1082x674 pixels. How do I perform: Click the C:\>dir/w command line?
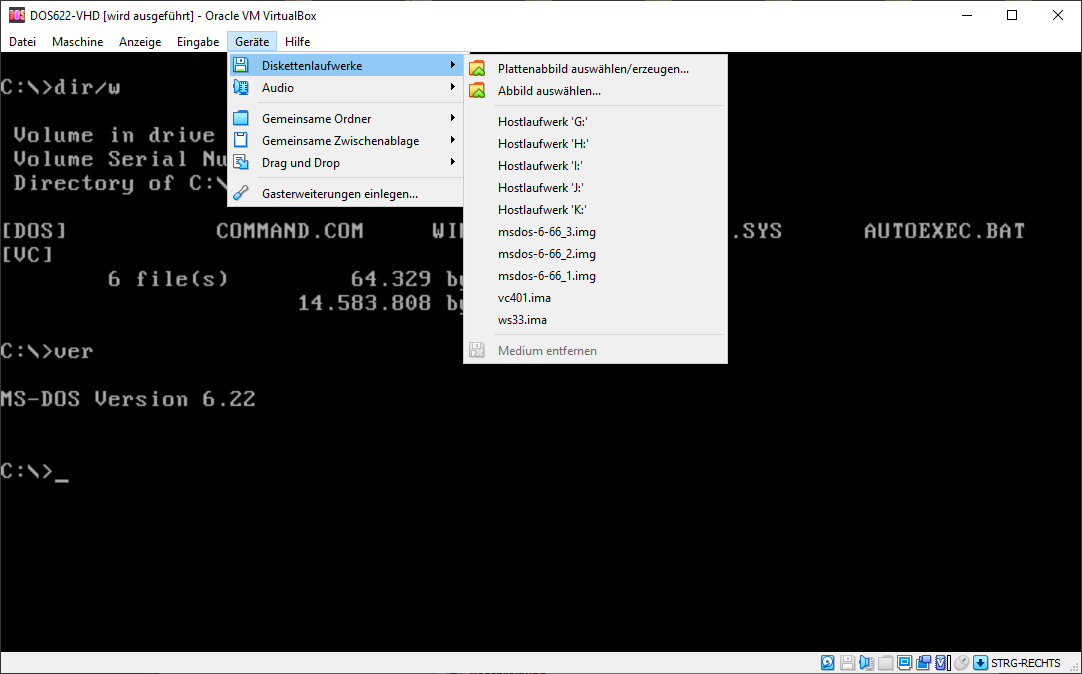[x=61, y=87]
